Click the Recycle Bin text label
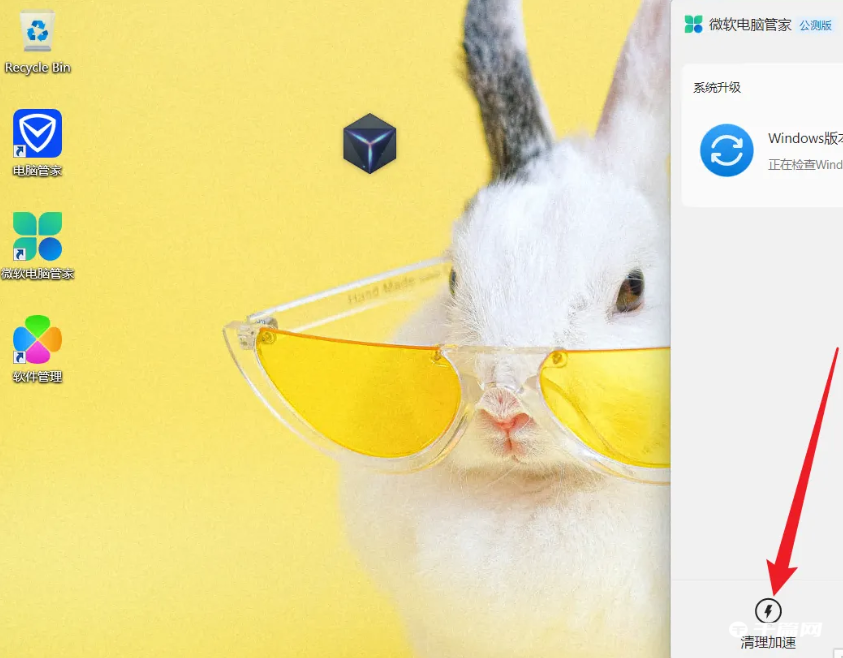Screen dimensions: 843x658 click(x=37, y=68)
